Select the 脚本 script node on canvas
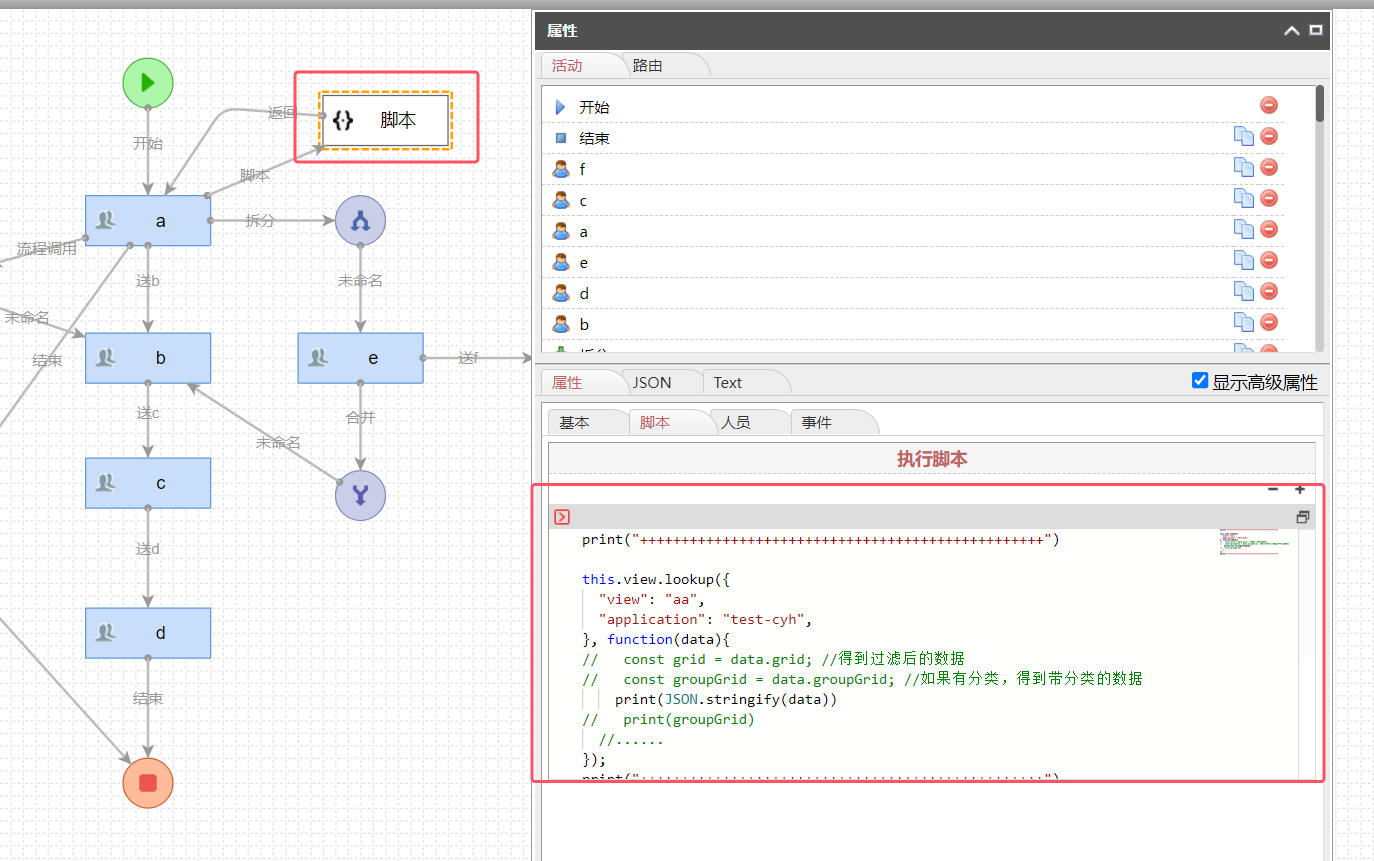This screenshot has height=861, width=1374. 386,120
